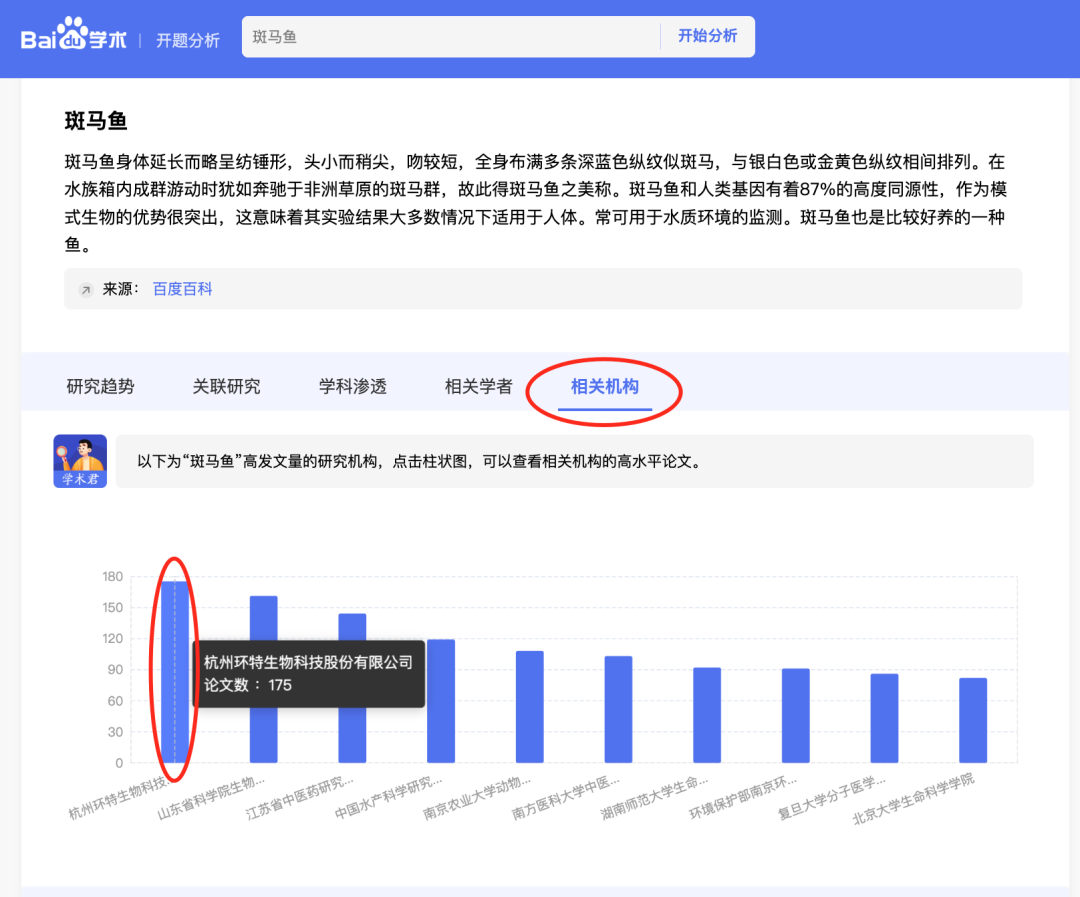Click the 山东省科学院生物 bar

pyautogui.click(x=264, y=679)
